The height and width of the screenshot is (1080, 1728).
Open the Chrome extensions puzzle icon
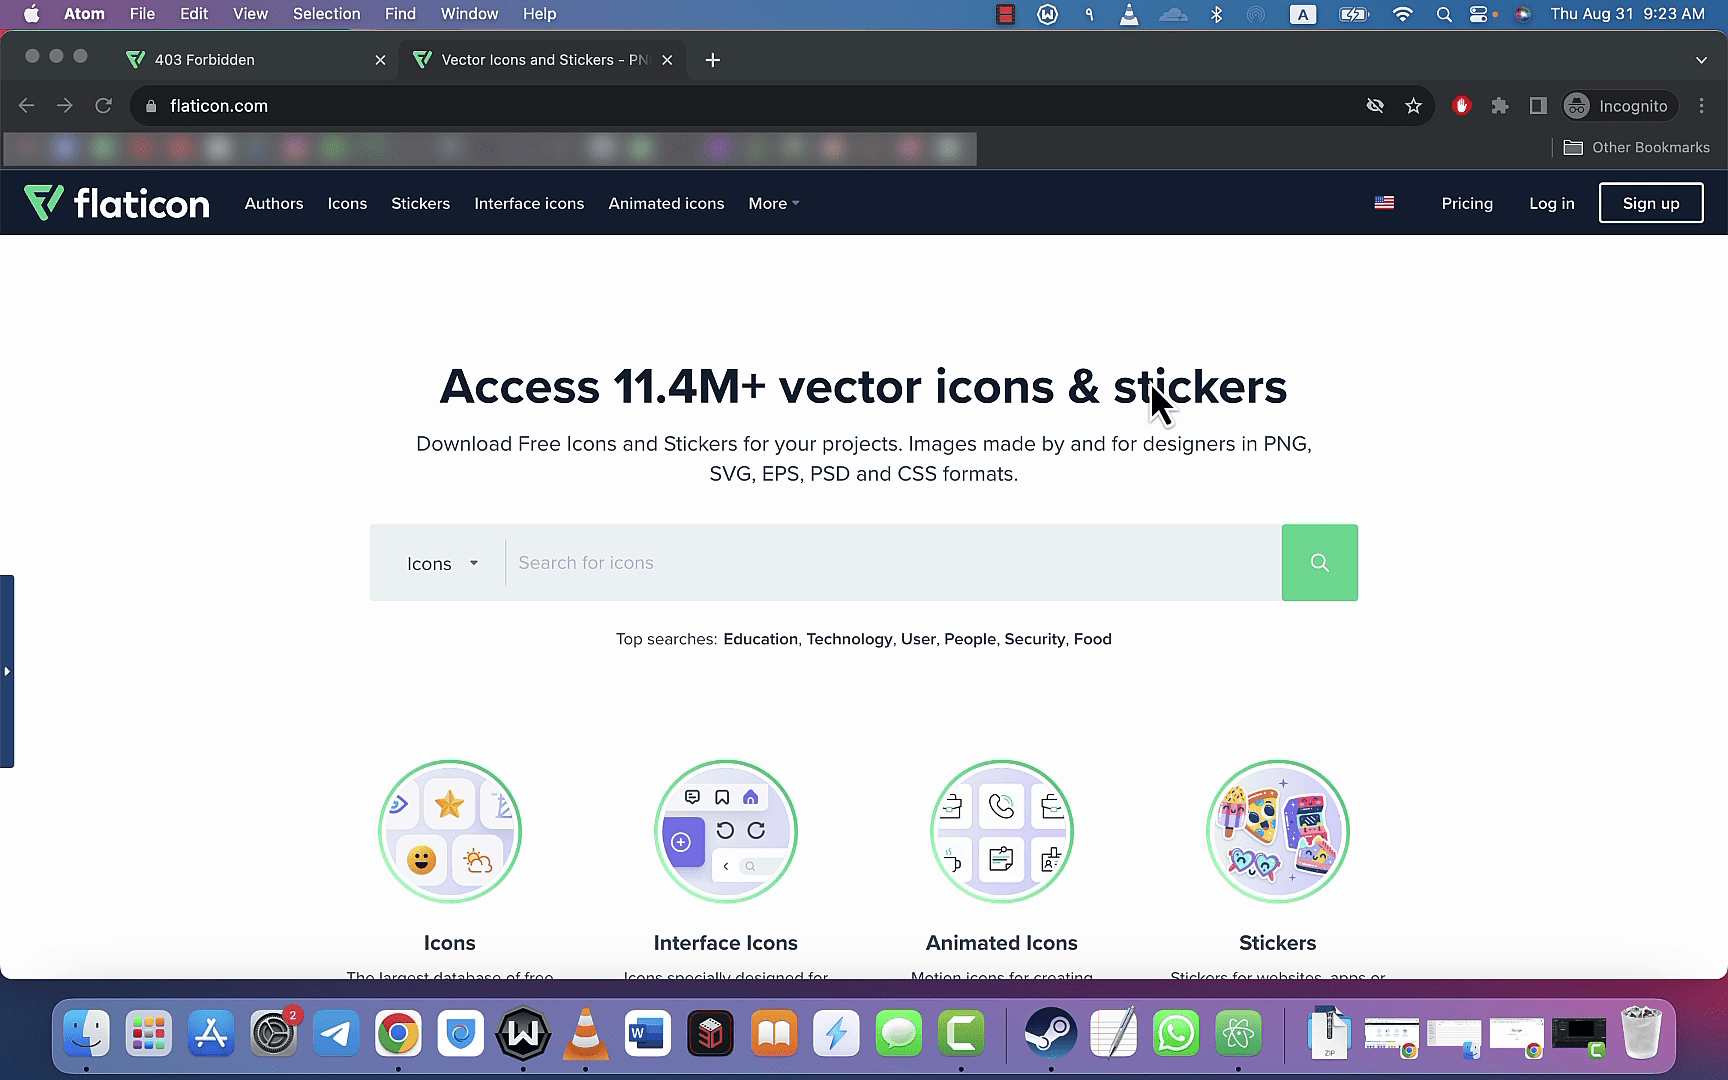[x=1499, y=106]
